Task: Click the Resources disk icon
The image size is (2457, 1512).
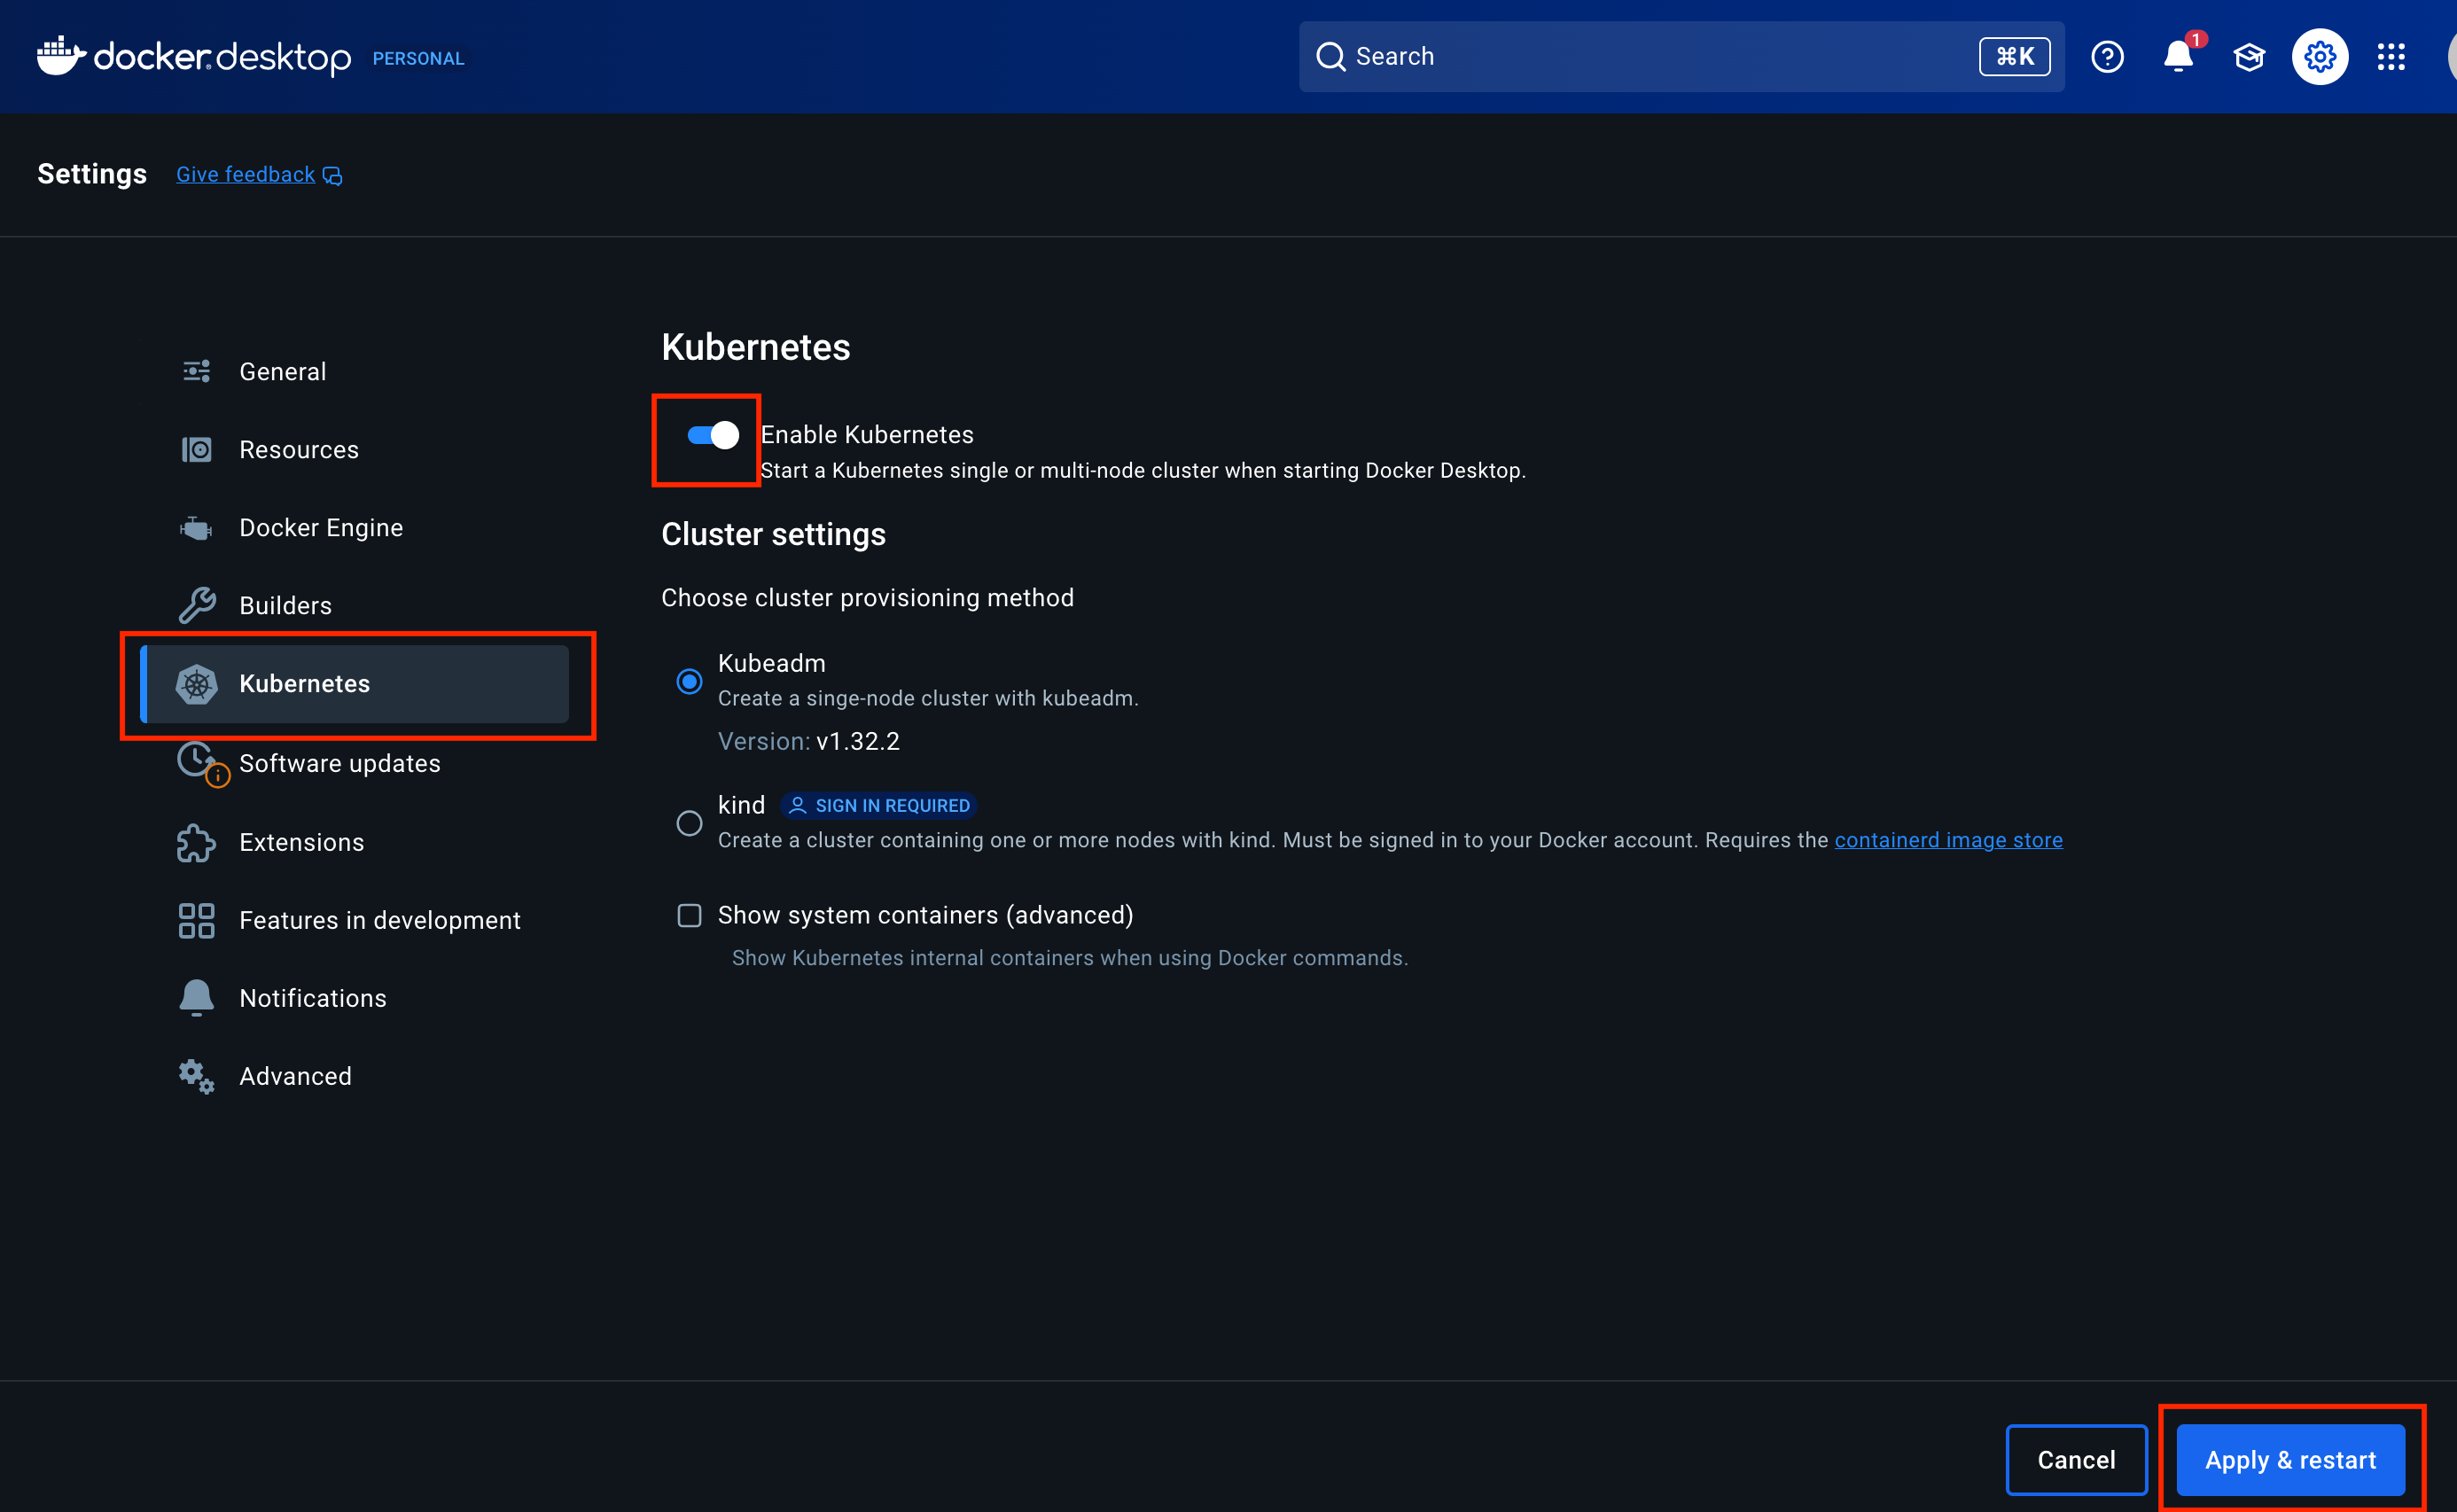Action: coord(196,450)
